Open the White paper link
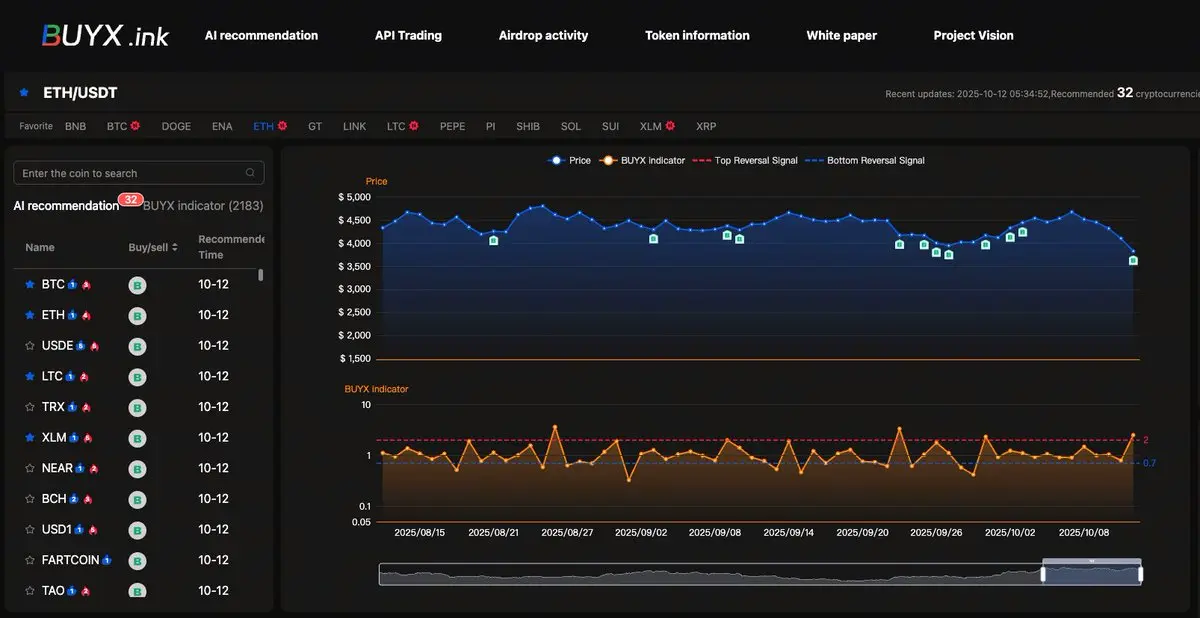This screenshot has height=618, width=1200. coord(841,36)
